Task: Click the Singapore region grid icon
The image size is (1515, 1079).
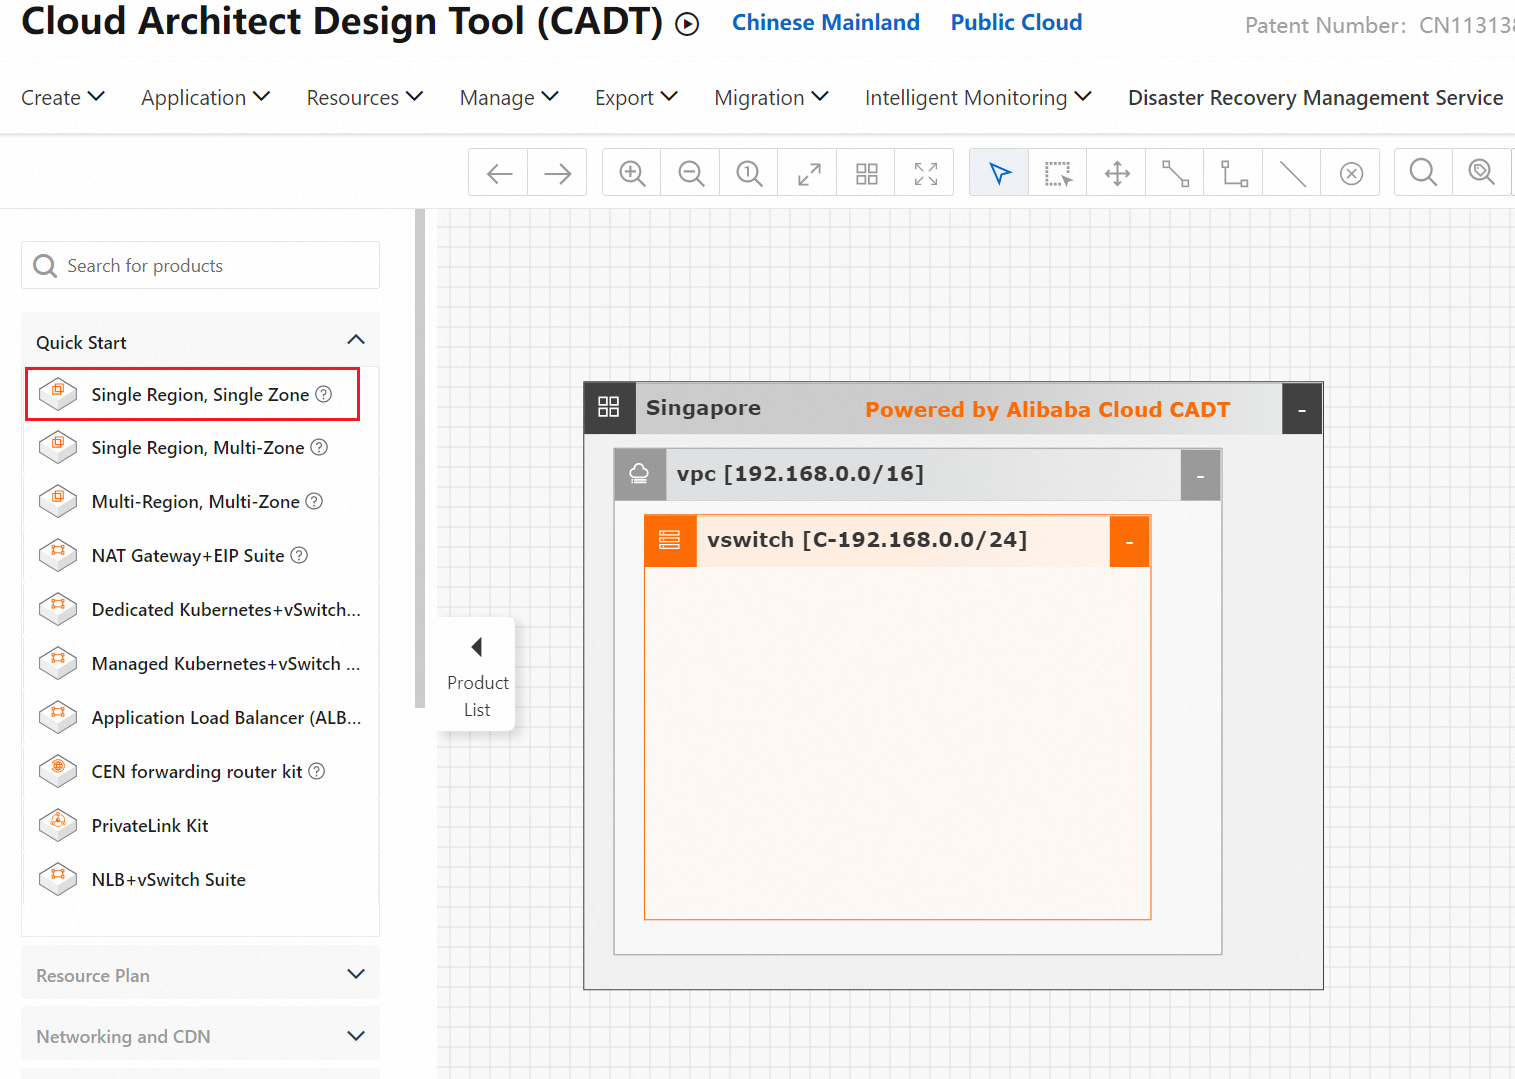Action: pos(609,407)
